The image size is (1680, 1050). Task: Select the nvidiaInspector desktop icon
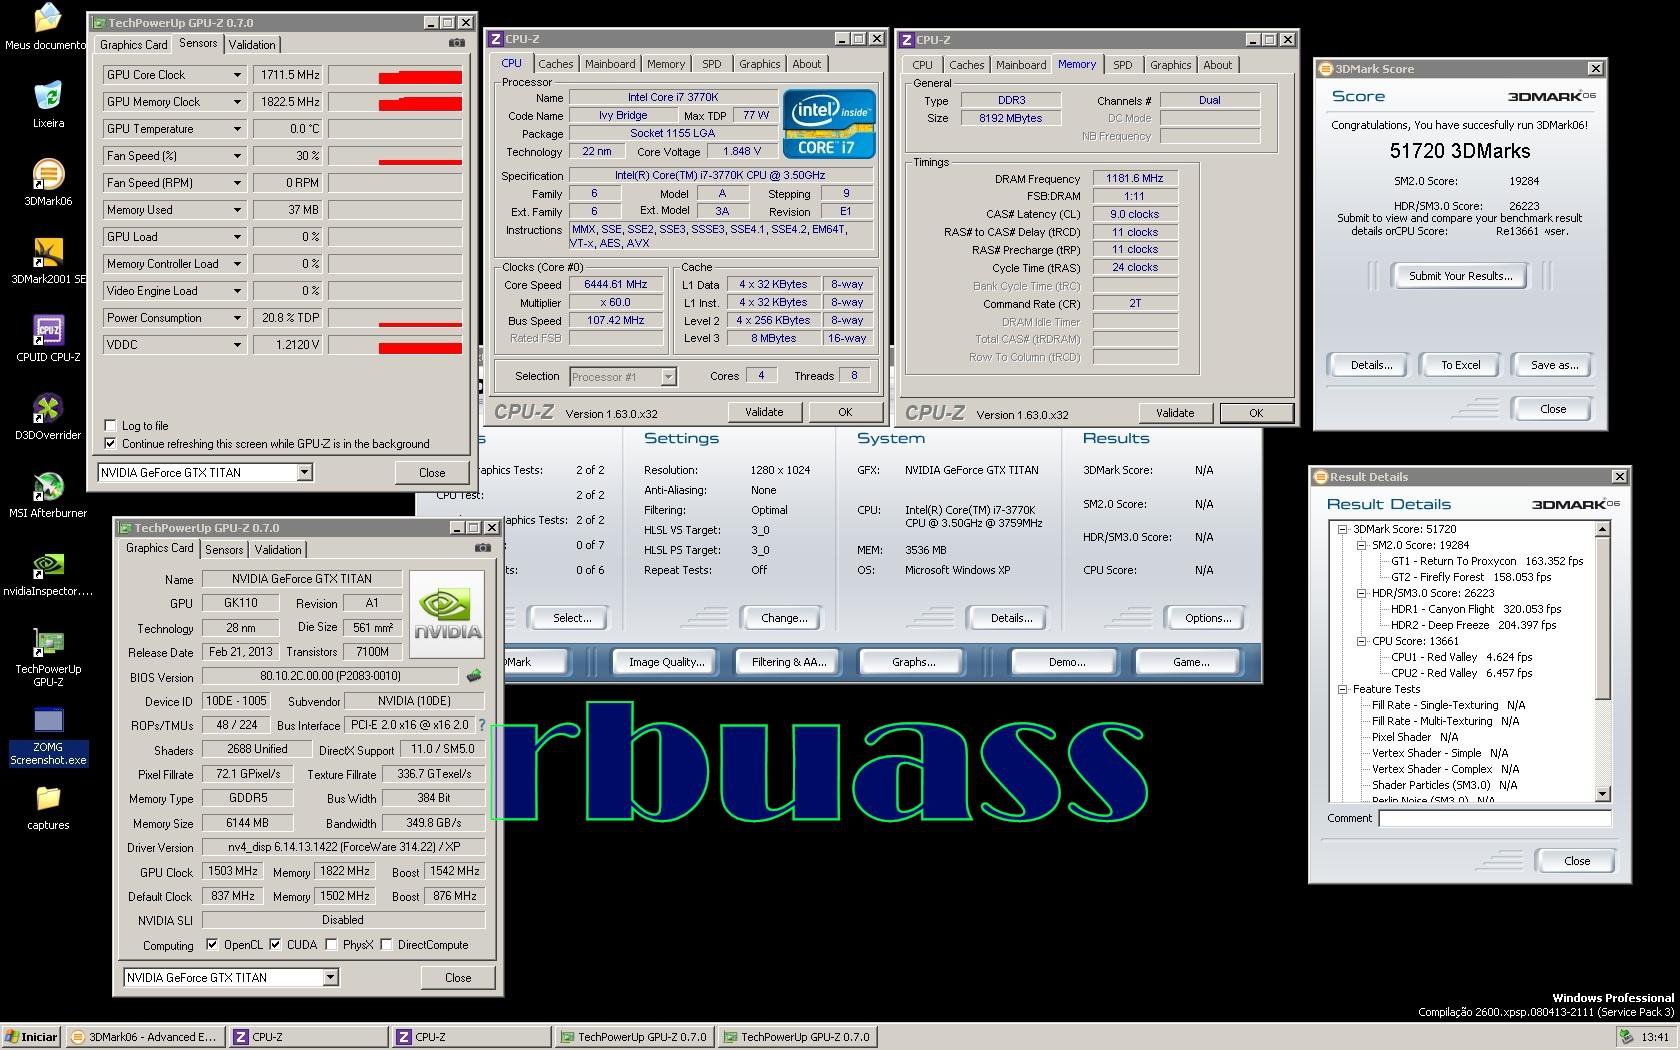[48, 573]
